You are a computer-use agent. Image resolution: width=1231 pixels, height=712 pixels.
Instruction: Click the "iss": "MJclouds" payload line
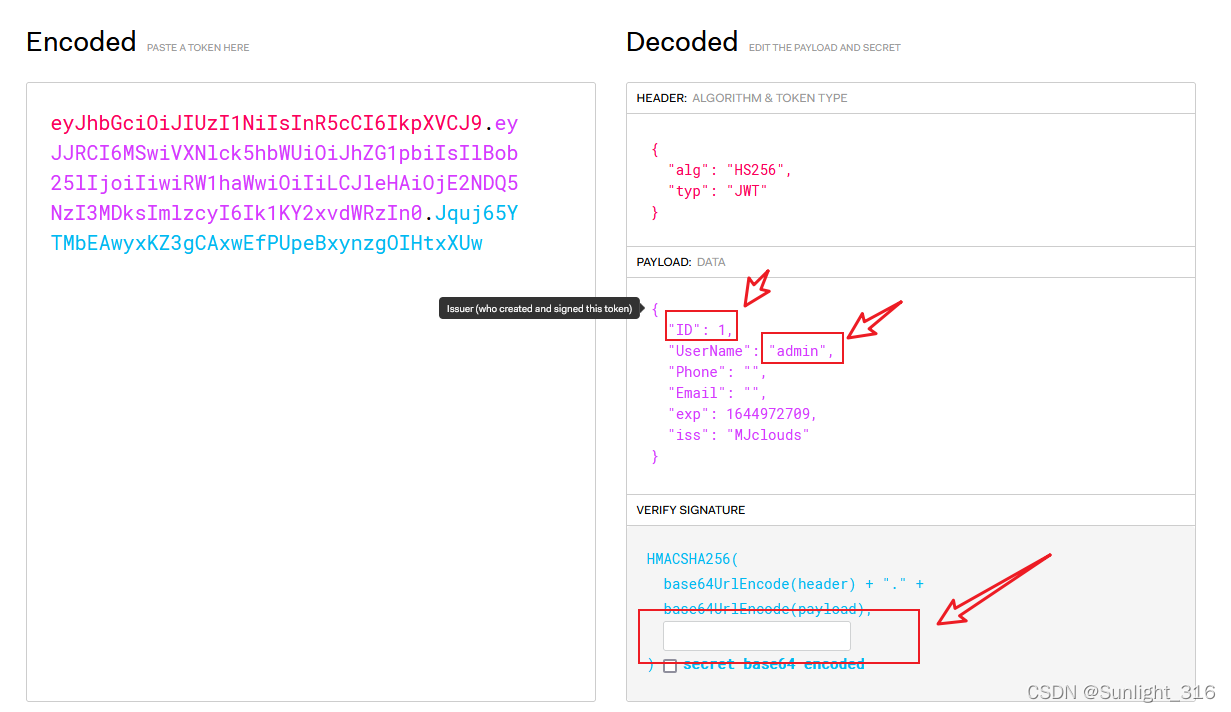738,435
